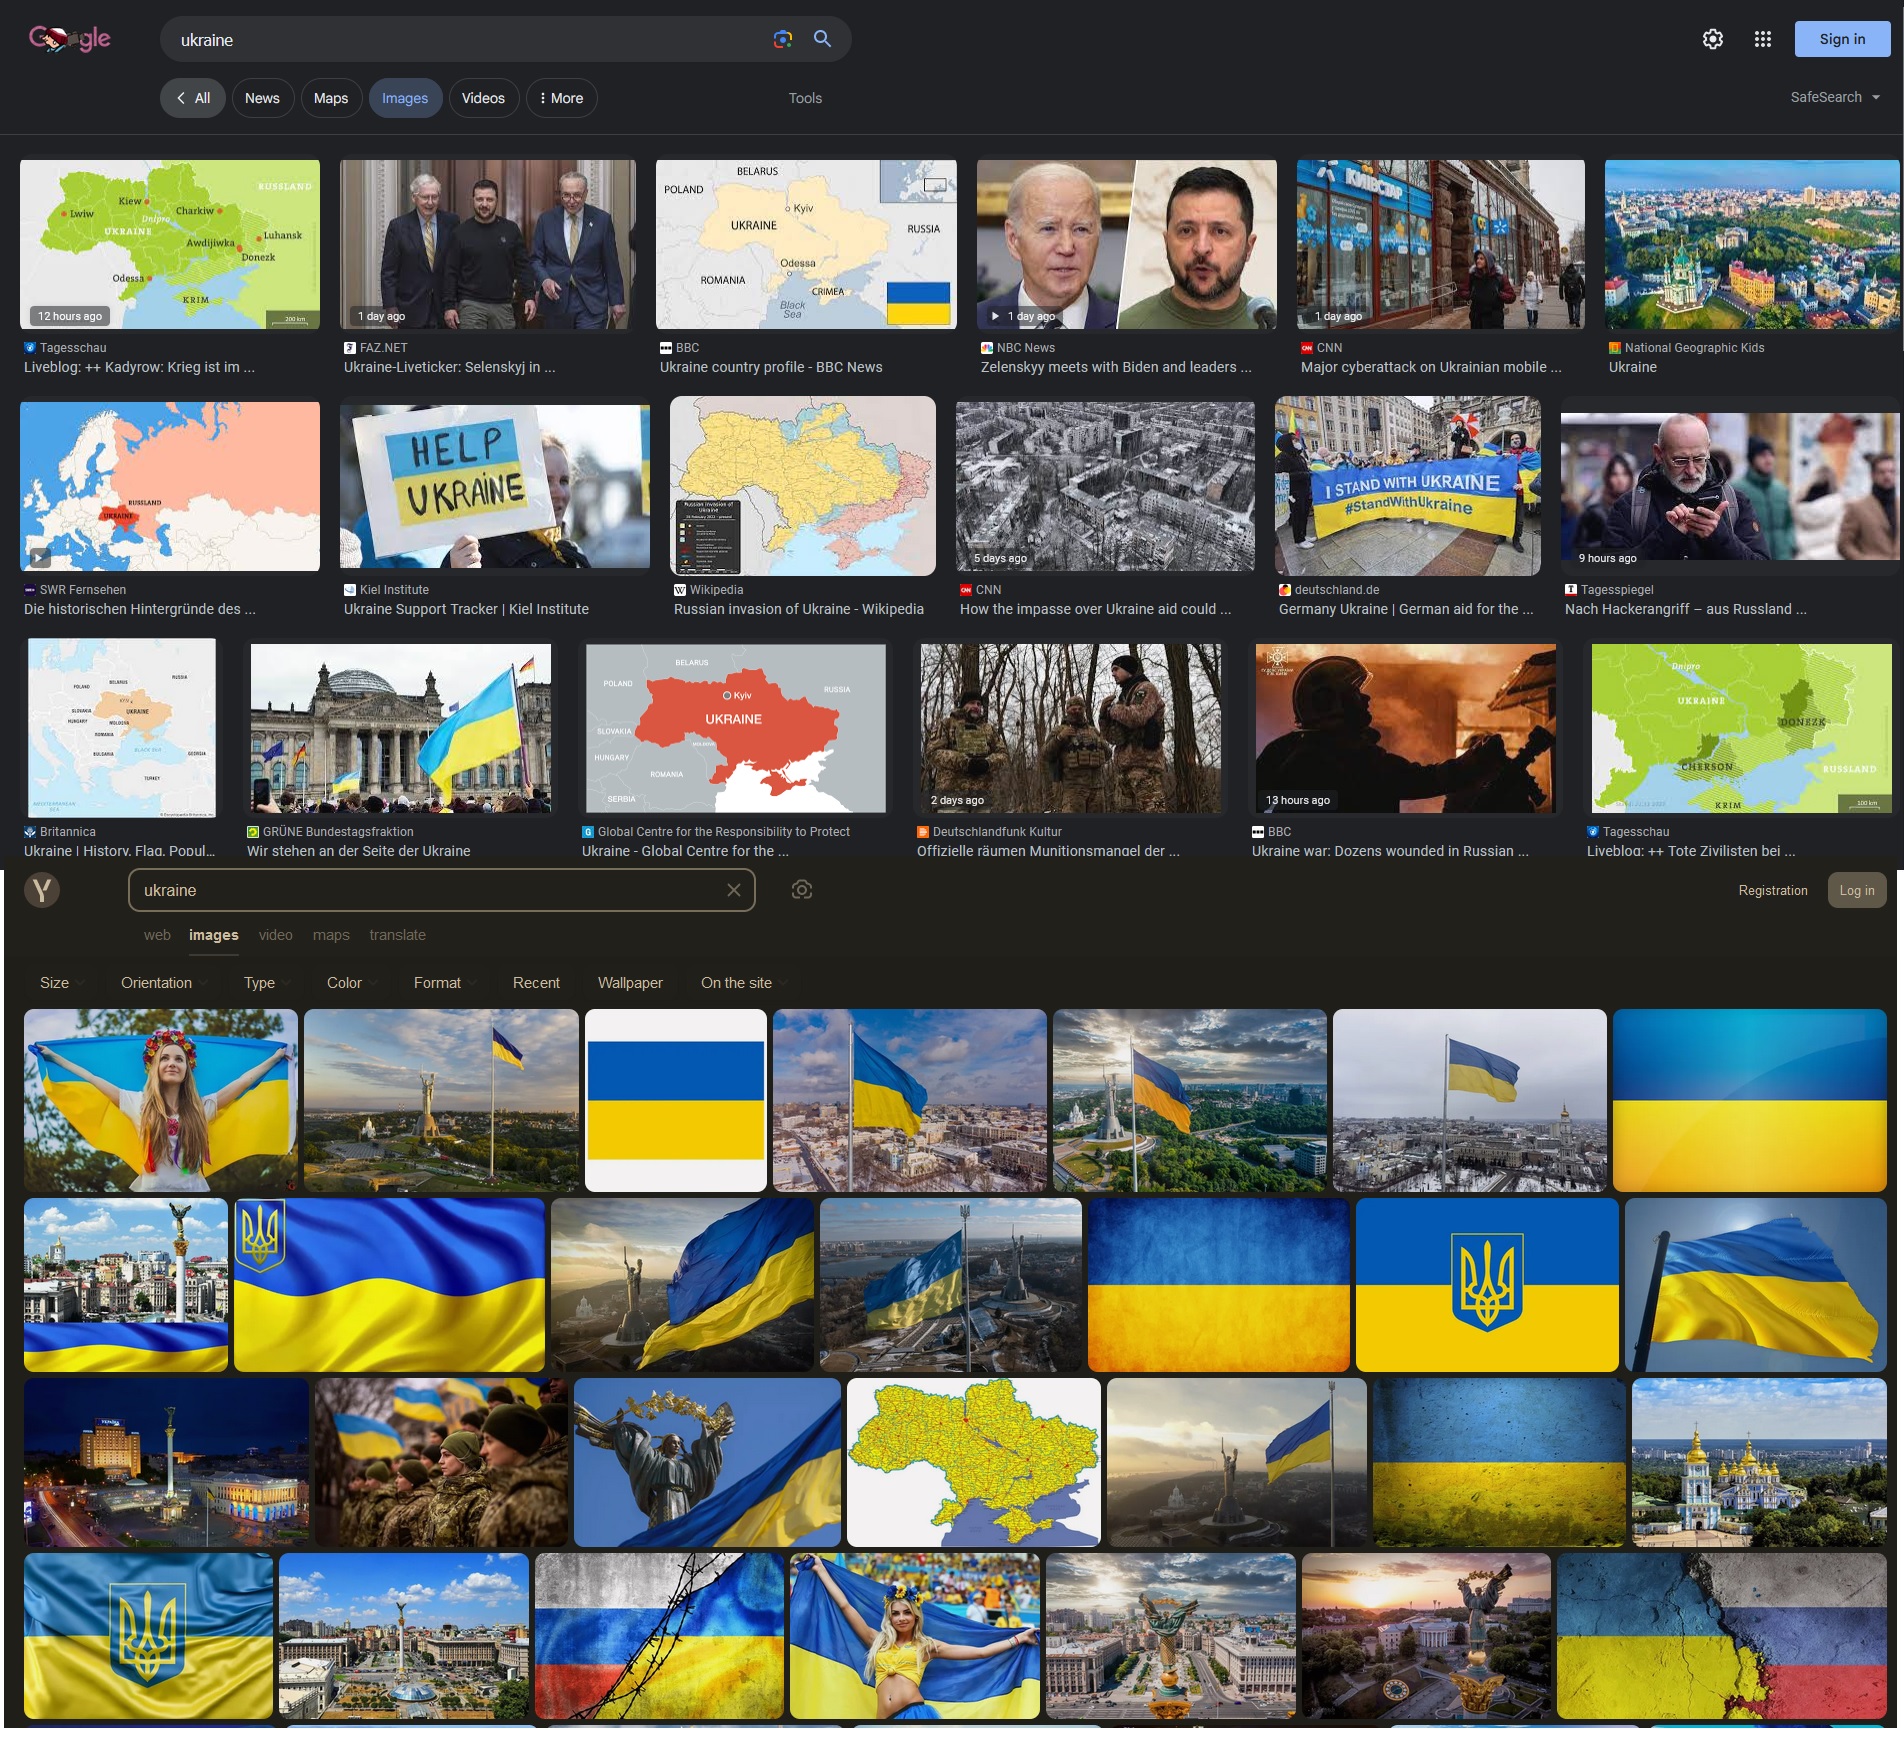The image size is (1904, 1744).
Task: Open the red Ukraine map with Kyiv thumbnail
Action: coord(736,728)
